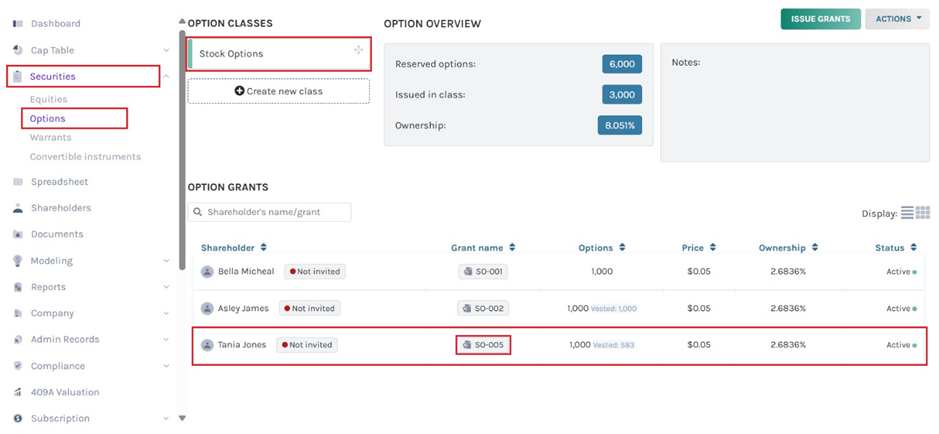
Task: Switch to list display view icon
Action: [907, 213]
